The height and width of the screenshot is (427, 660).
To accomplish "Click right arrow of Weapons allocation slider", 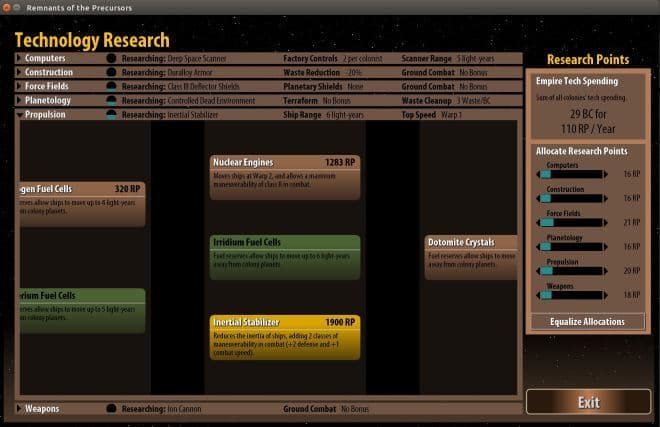I will click(606, 296).
